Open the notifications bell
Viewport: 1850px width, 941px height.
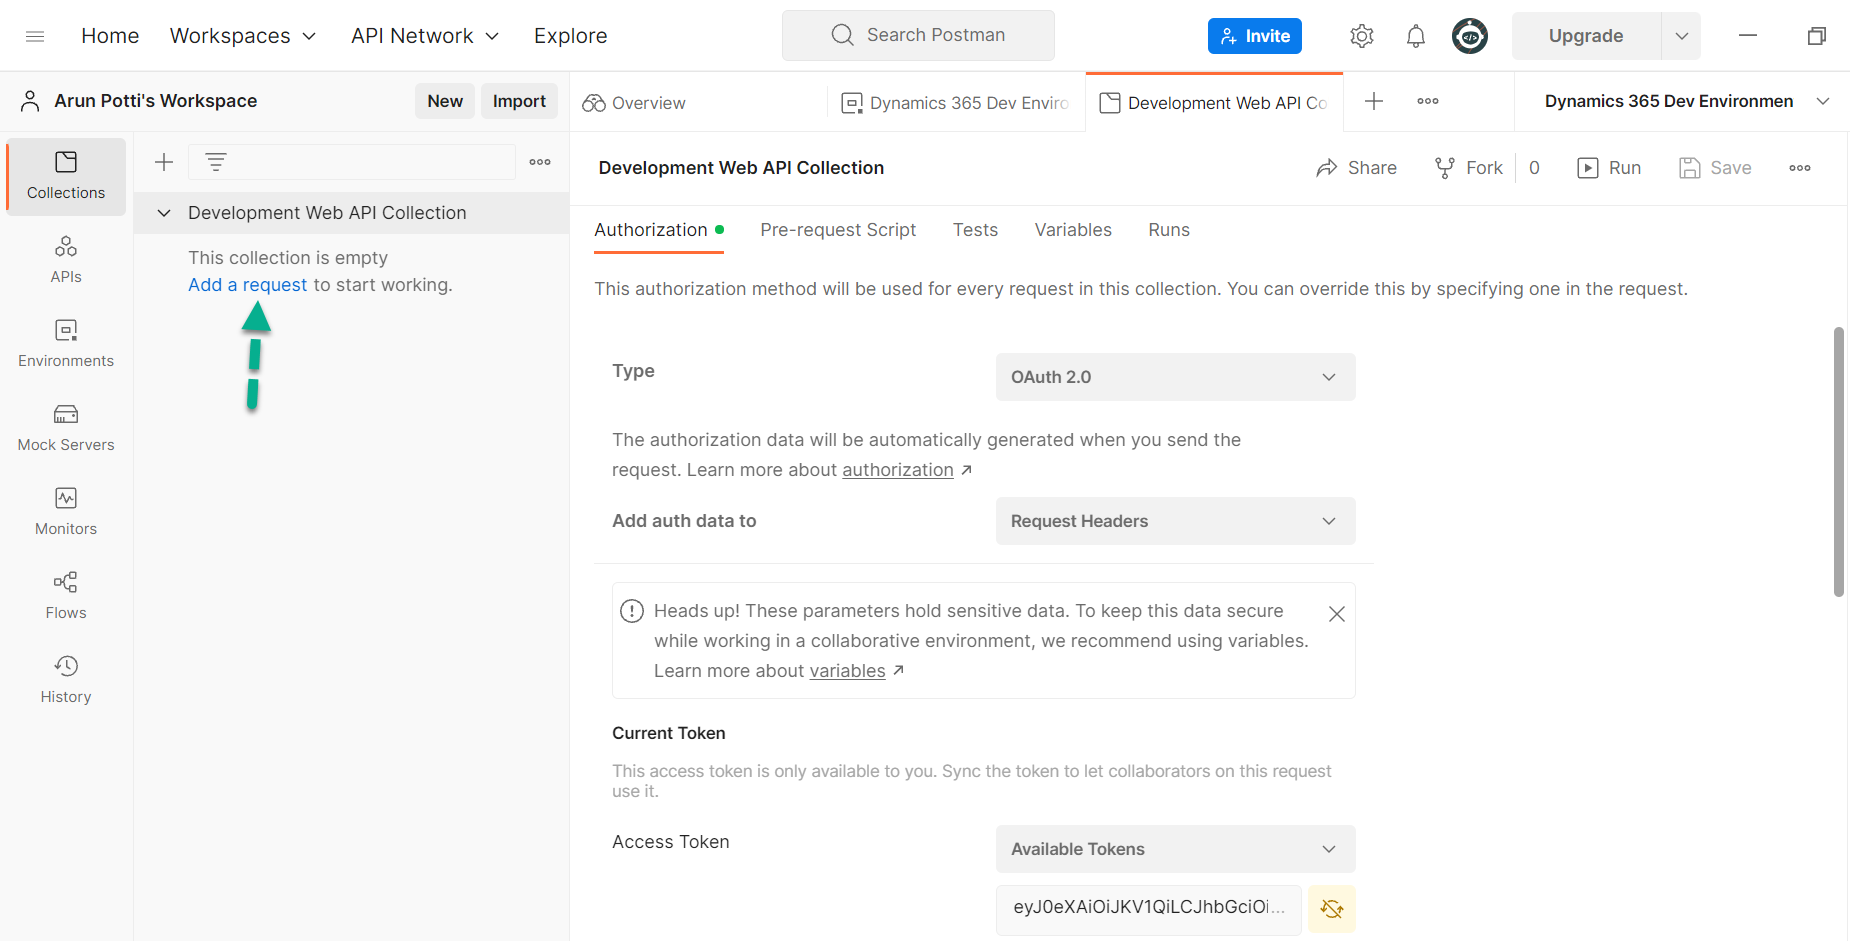point(1416,35)
